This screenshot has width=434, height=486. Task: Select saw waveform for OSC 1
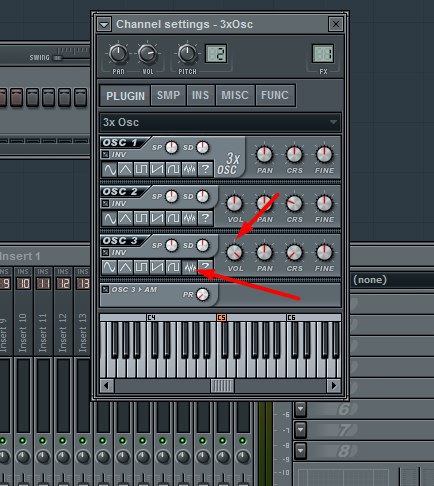[x=157, y=169]
